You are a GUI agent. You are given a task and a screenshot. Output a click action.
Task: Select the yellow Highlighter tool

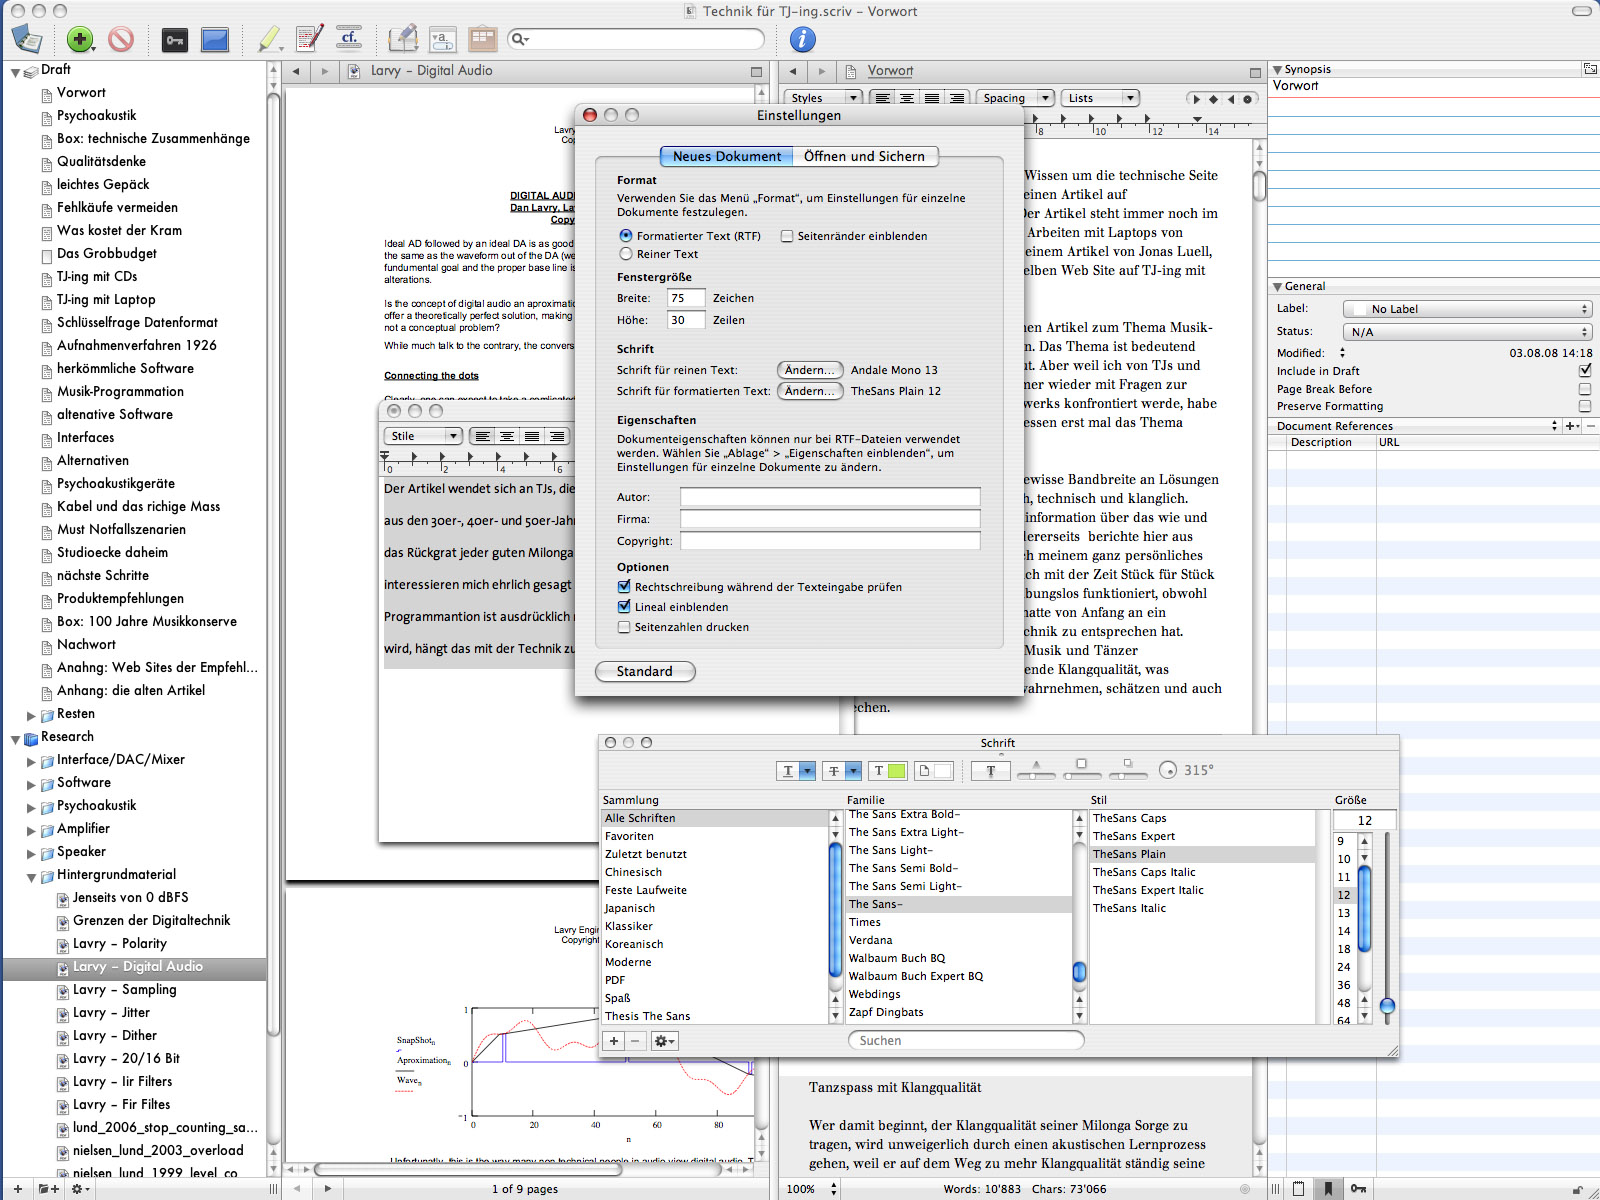269,39
